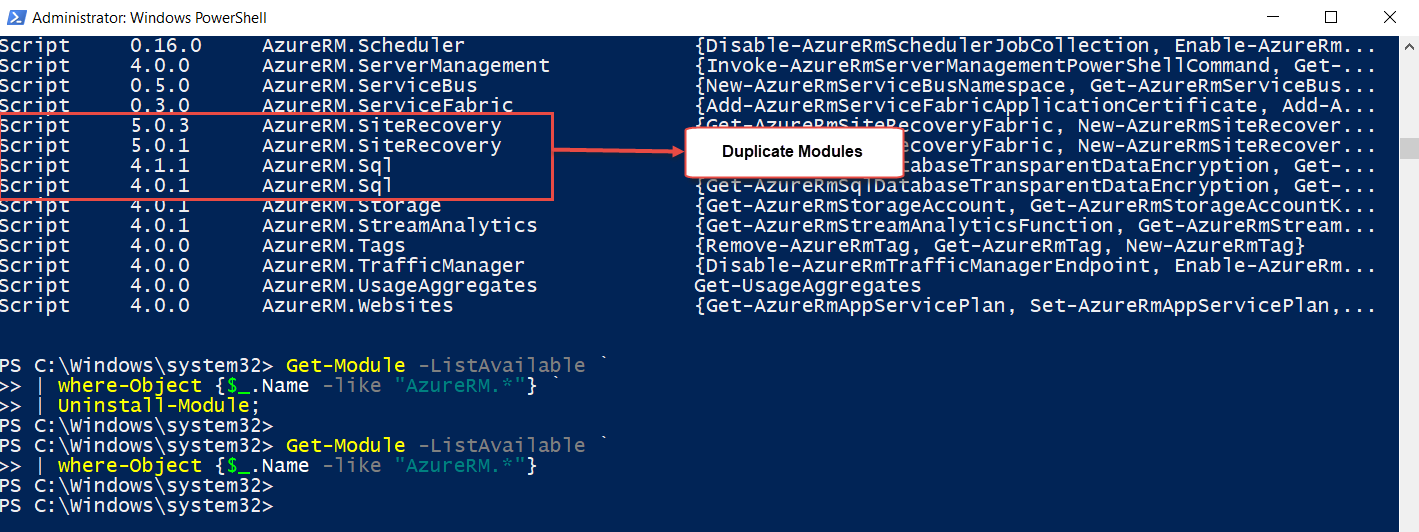Click the Uninstall-Module command text
The image size is (1419, 532).
coord(154,406)
